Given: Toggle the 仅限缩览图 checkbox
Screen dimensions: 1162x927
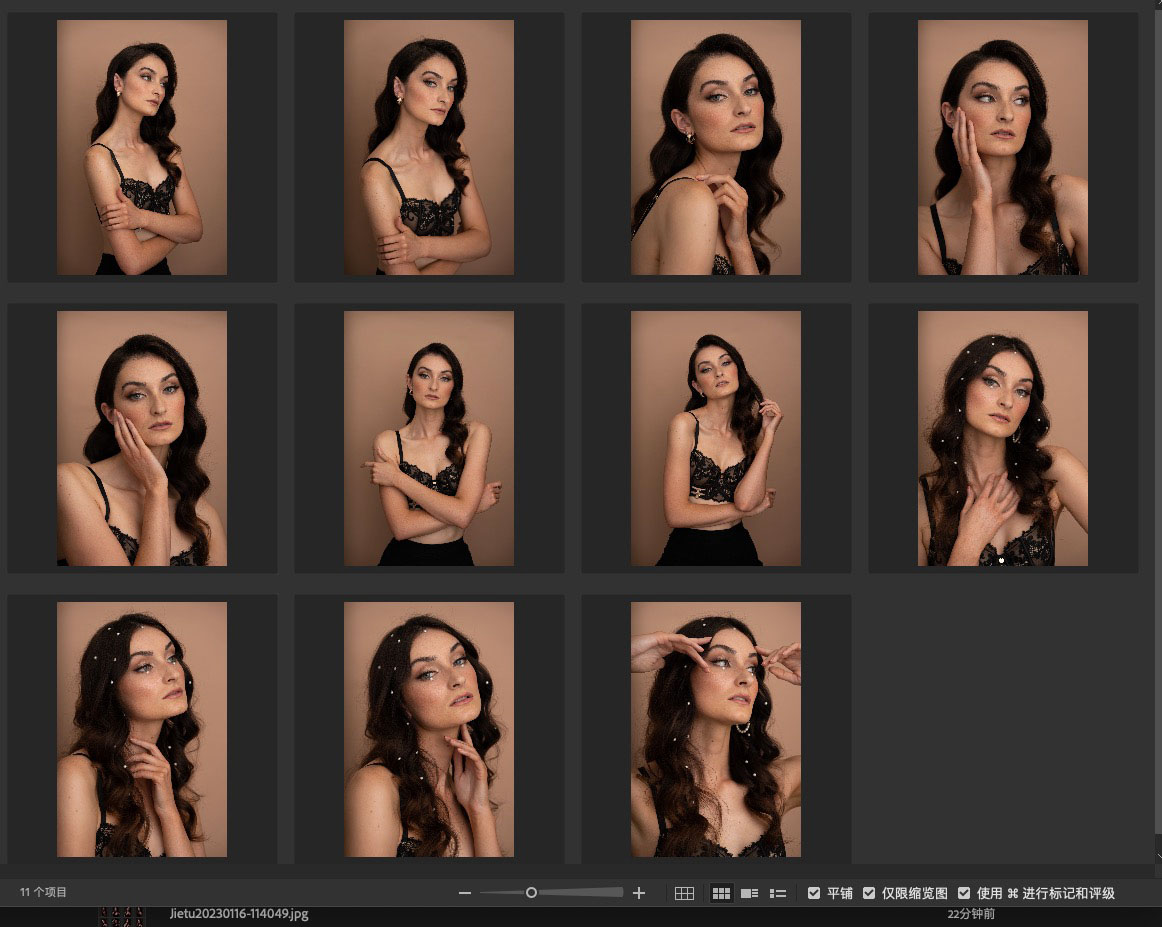Looking at the screenshot, I should point(869,893).
